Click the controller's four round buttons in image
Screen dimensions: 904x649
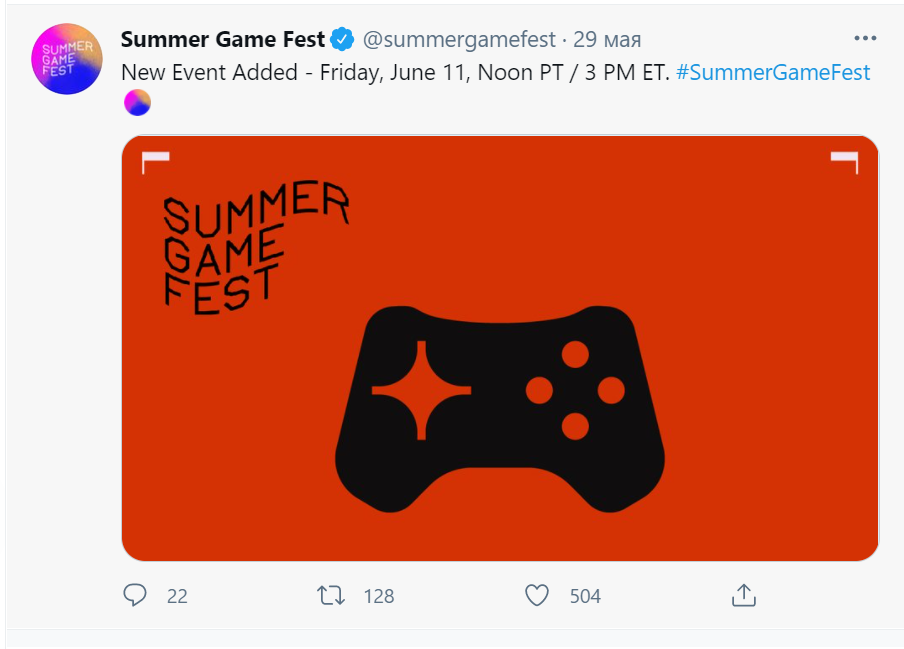click(x=575, y=390)
